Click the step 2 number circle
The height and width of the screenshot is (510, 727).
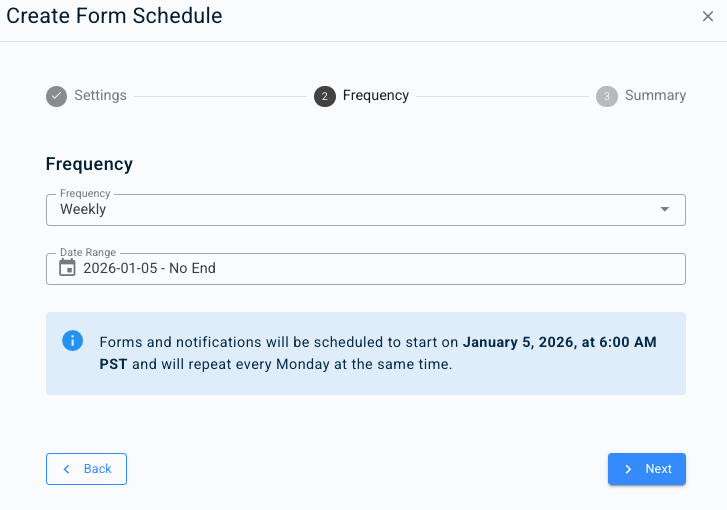[324, 96]
